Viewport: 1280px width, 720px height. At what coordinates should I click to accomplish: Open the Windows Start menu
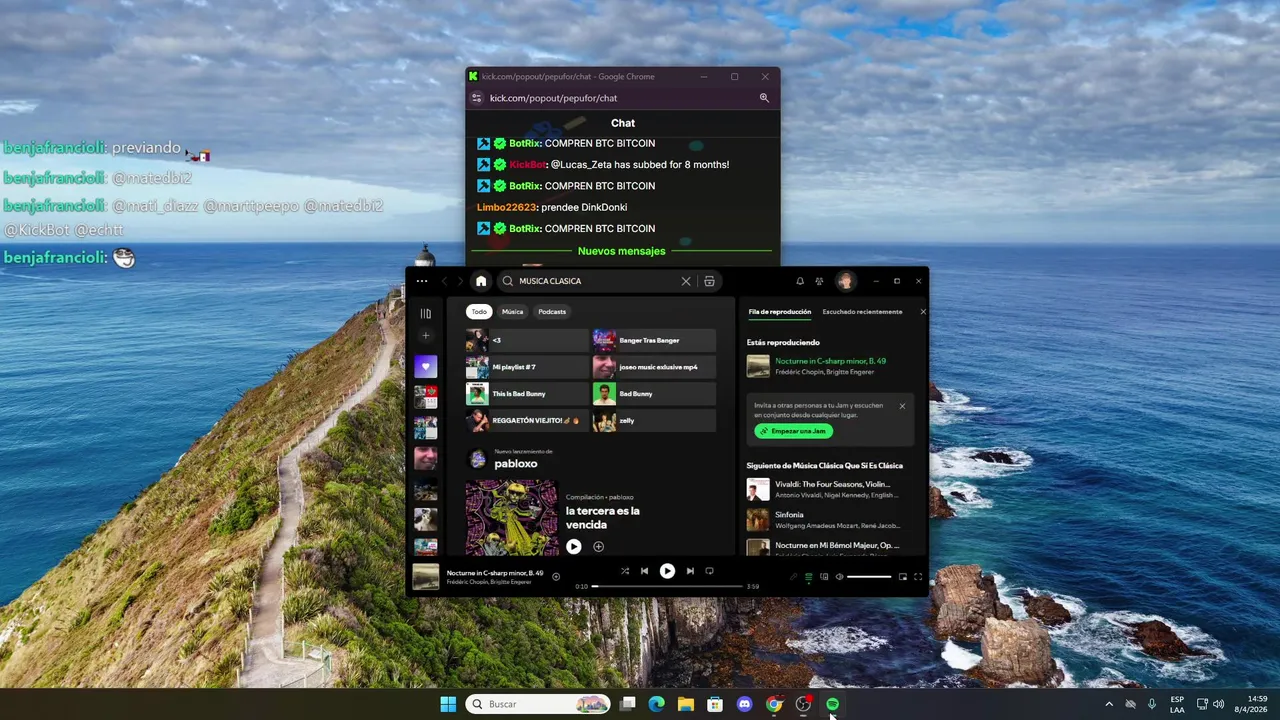[x=448, y=704]
